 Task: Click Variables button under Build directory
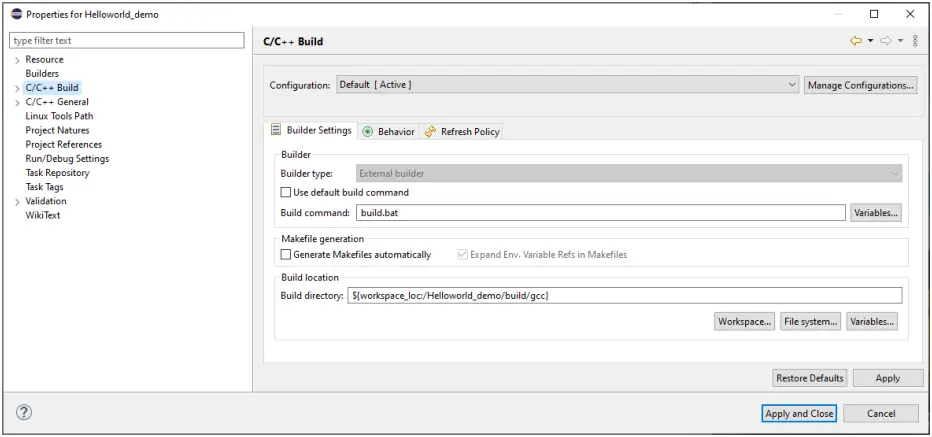(872, 322)
